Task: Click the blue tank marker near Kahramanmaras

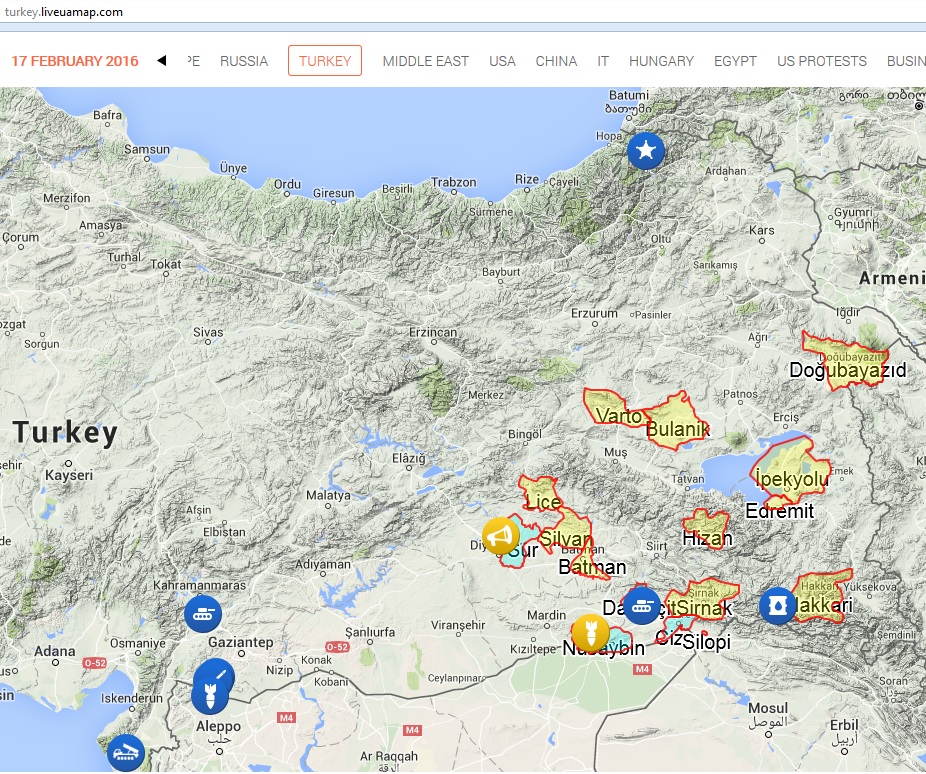Action: (x=203, y=613)
